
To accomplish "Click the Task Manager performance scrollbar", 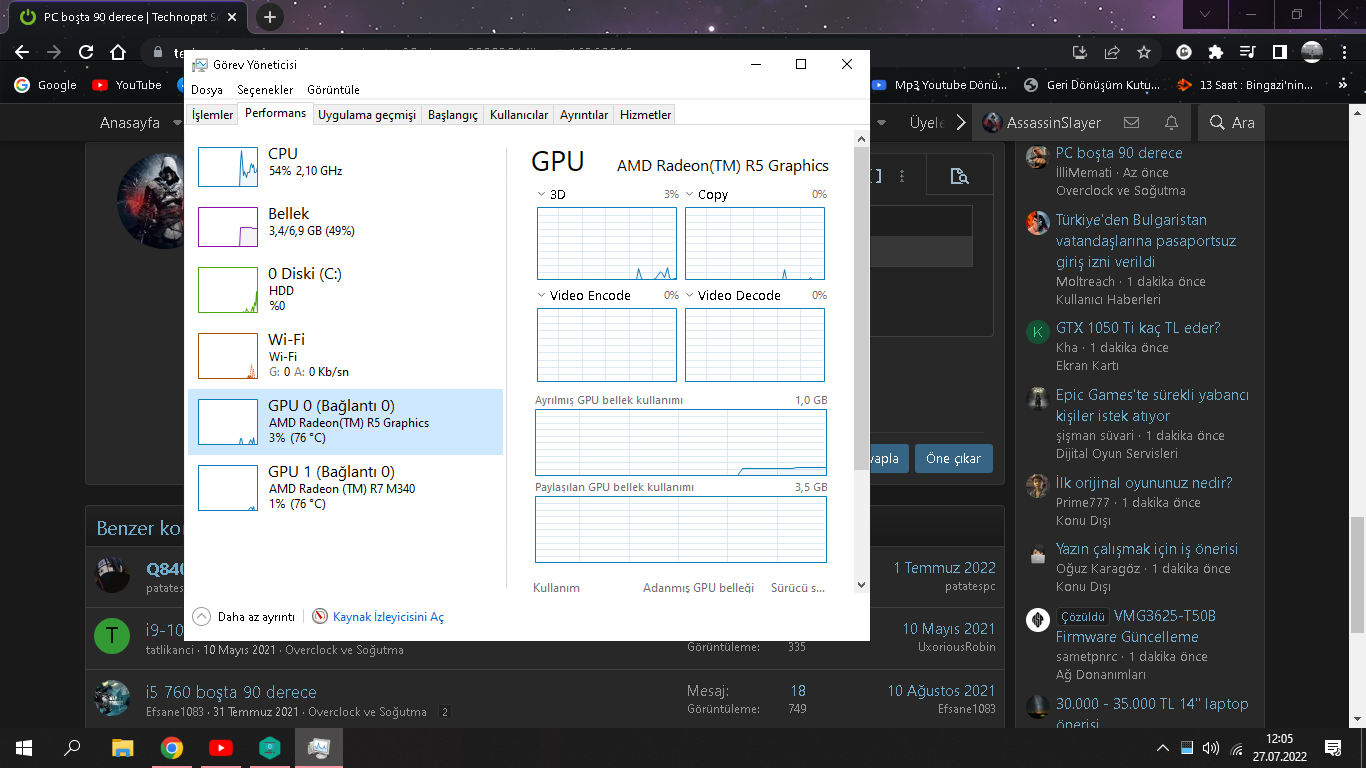I will 861,307.
